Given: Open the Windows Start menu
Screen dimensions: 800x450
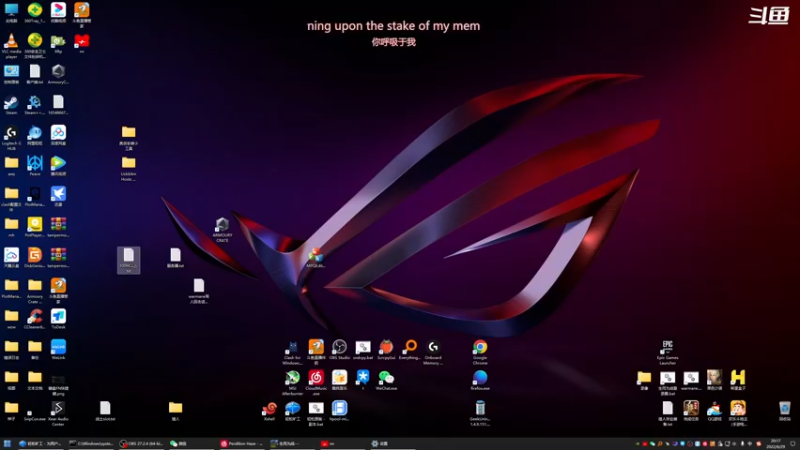Looking at the screenshot, I should pyautogui.click(x=7, y=443).
